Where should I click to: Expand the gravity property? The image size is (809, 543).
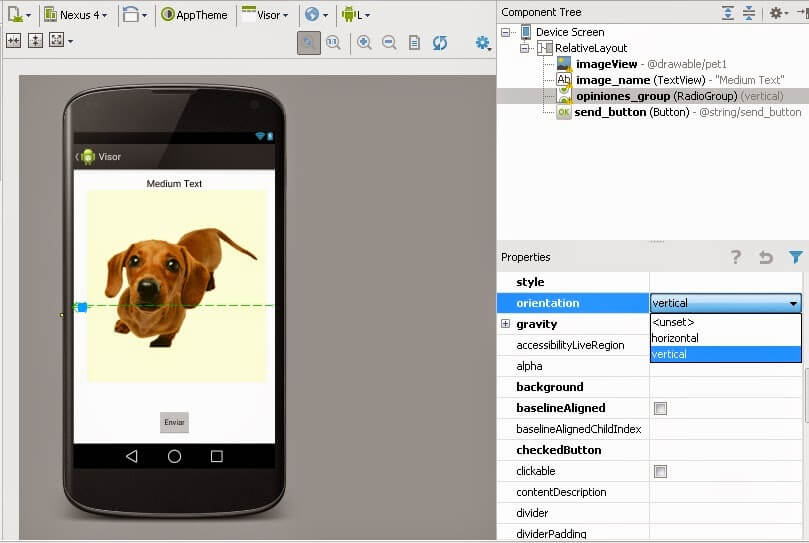[505, 324]
